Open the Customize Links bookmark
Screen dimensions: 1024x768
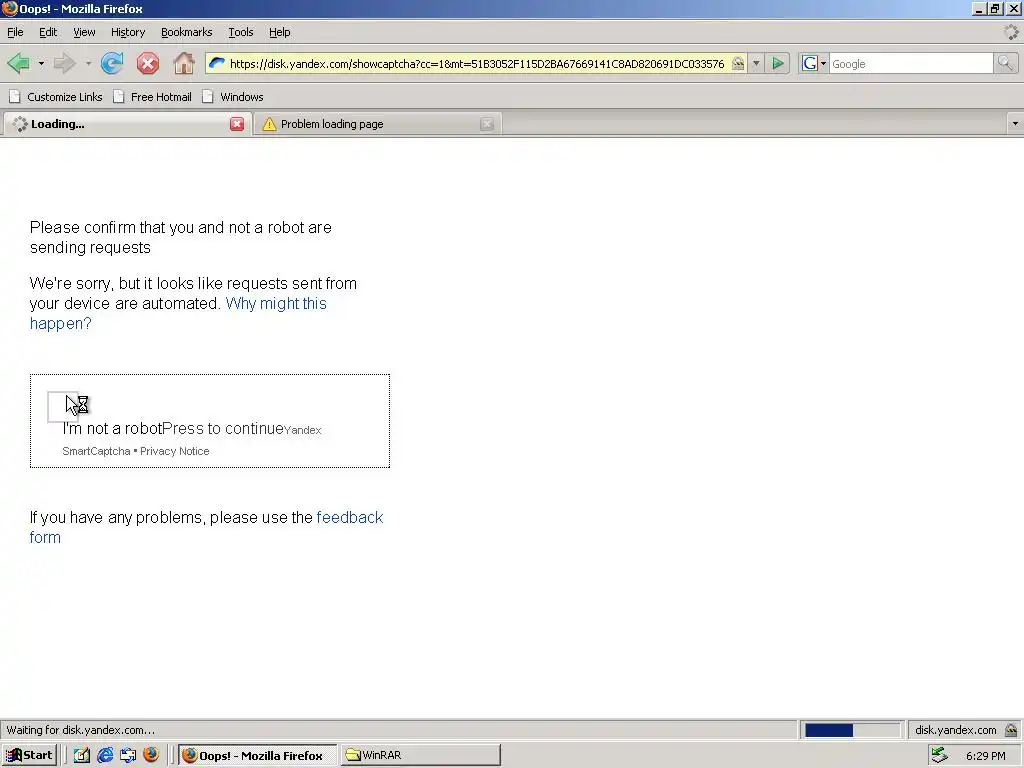click(56, 97)
